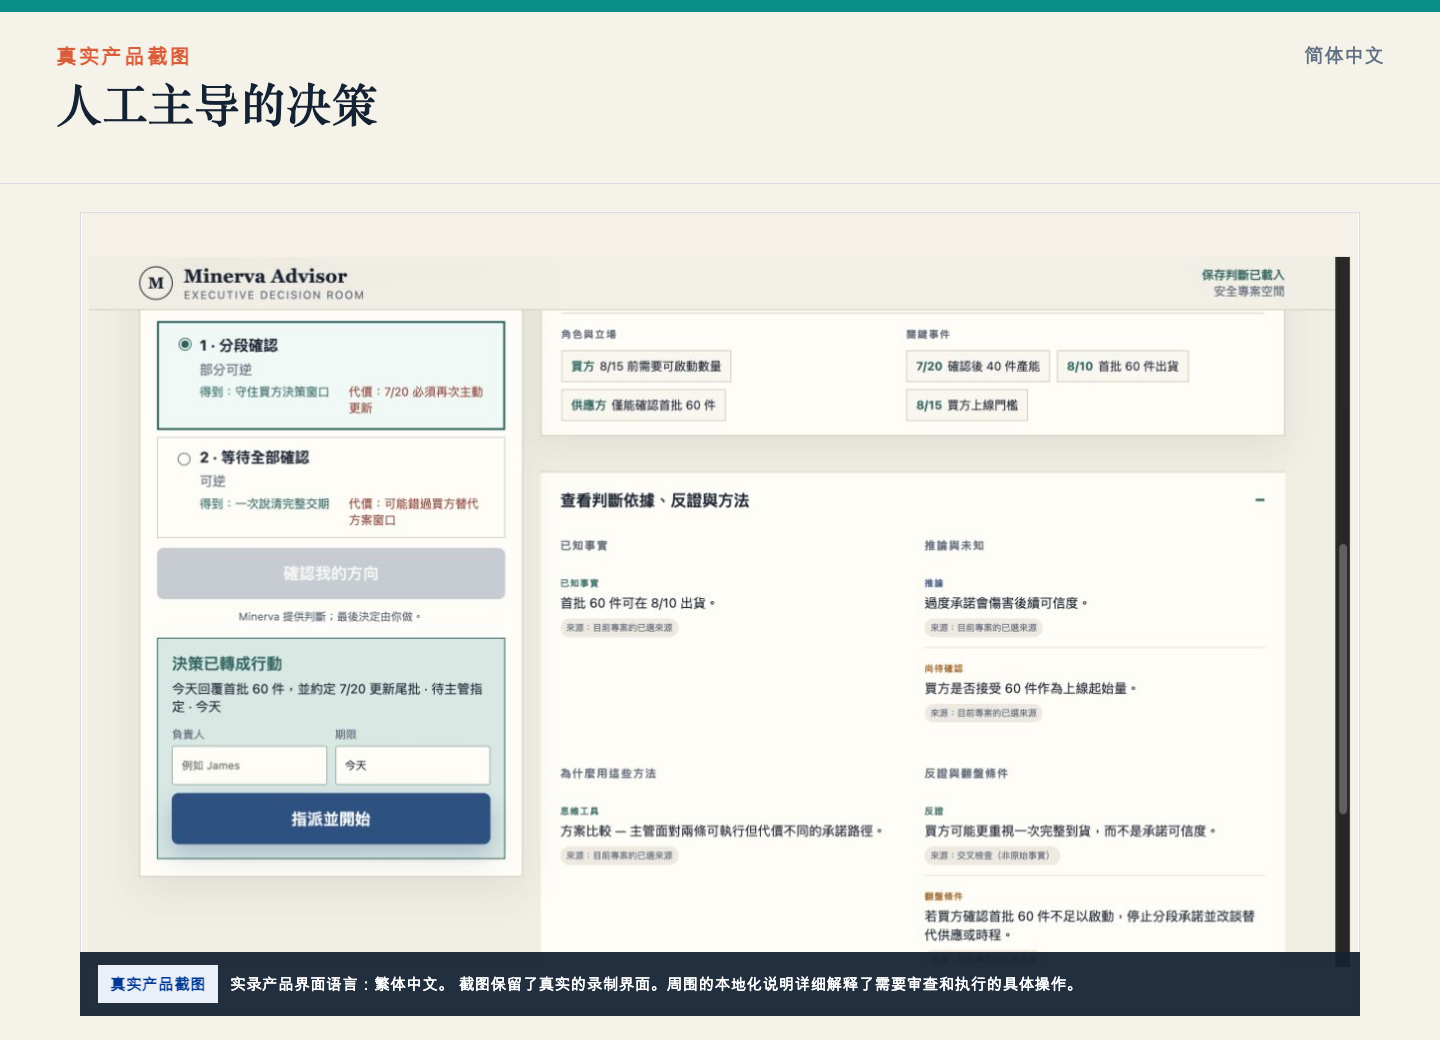Click the EXECUTIVE DECISION ROOM subtitle
This screenshot has width=1440, height=1040.
pos(274,295)
